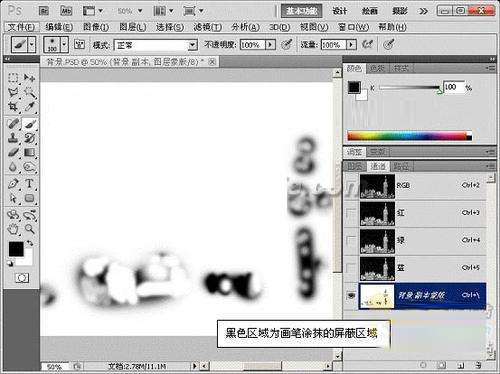Viewport: 500px width, 374px height.
Task: Toggle Quick Mask mode in toolbox
Action: tap(22, 278)
